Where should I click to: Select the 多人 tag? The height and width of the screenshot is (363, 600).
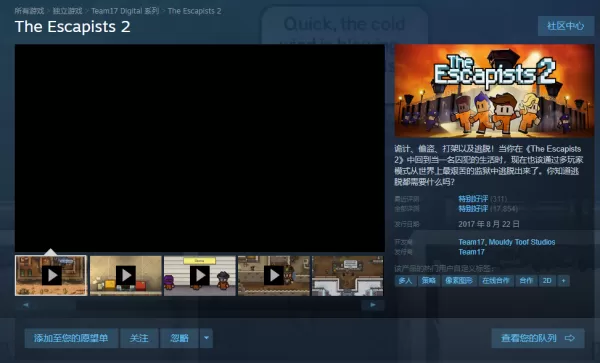pyautogui.click(x=405, y=281)
